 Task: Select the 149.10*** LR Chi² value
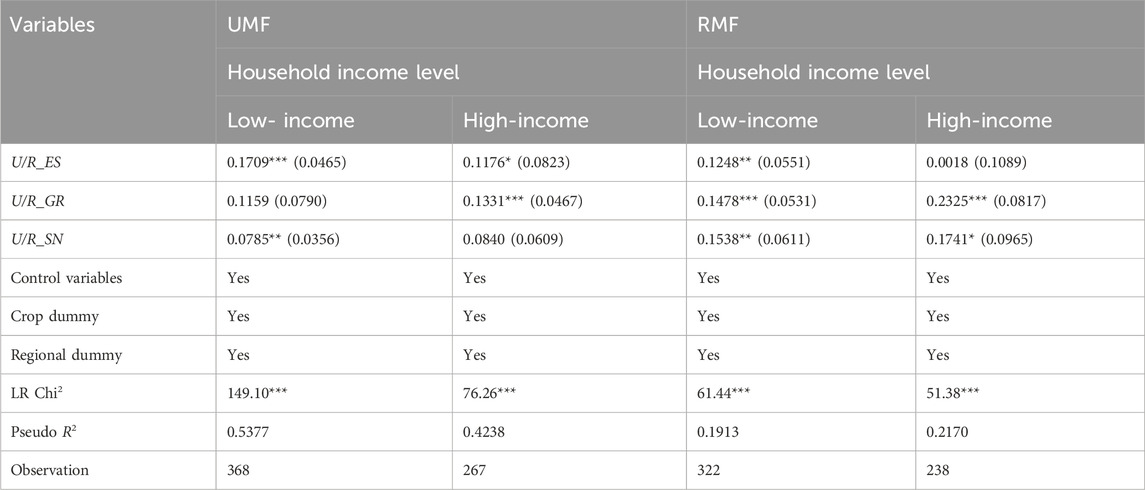tap(263, 394)
